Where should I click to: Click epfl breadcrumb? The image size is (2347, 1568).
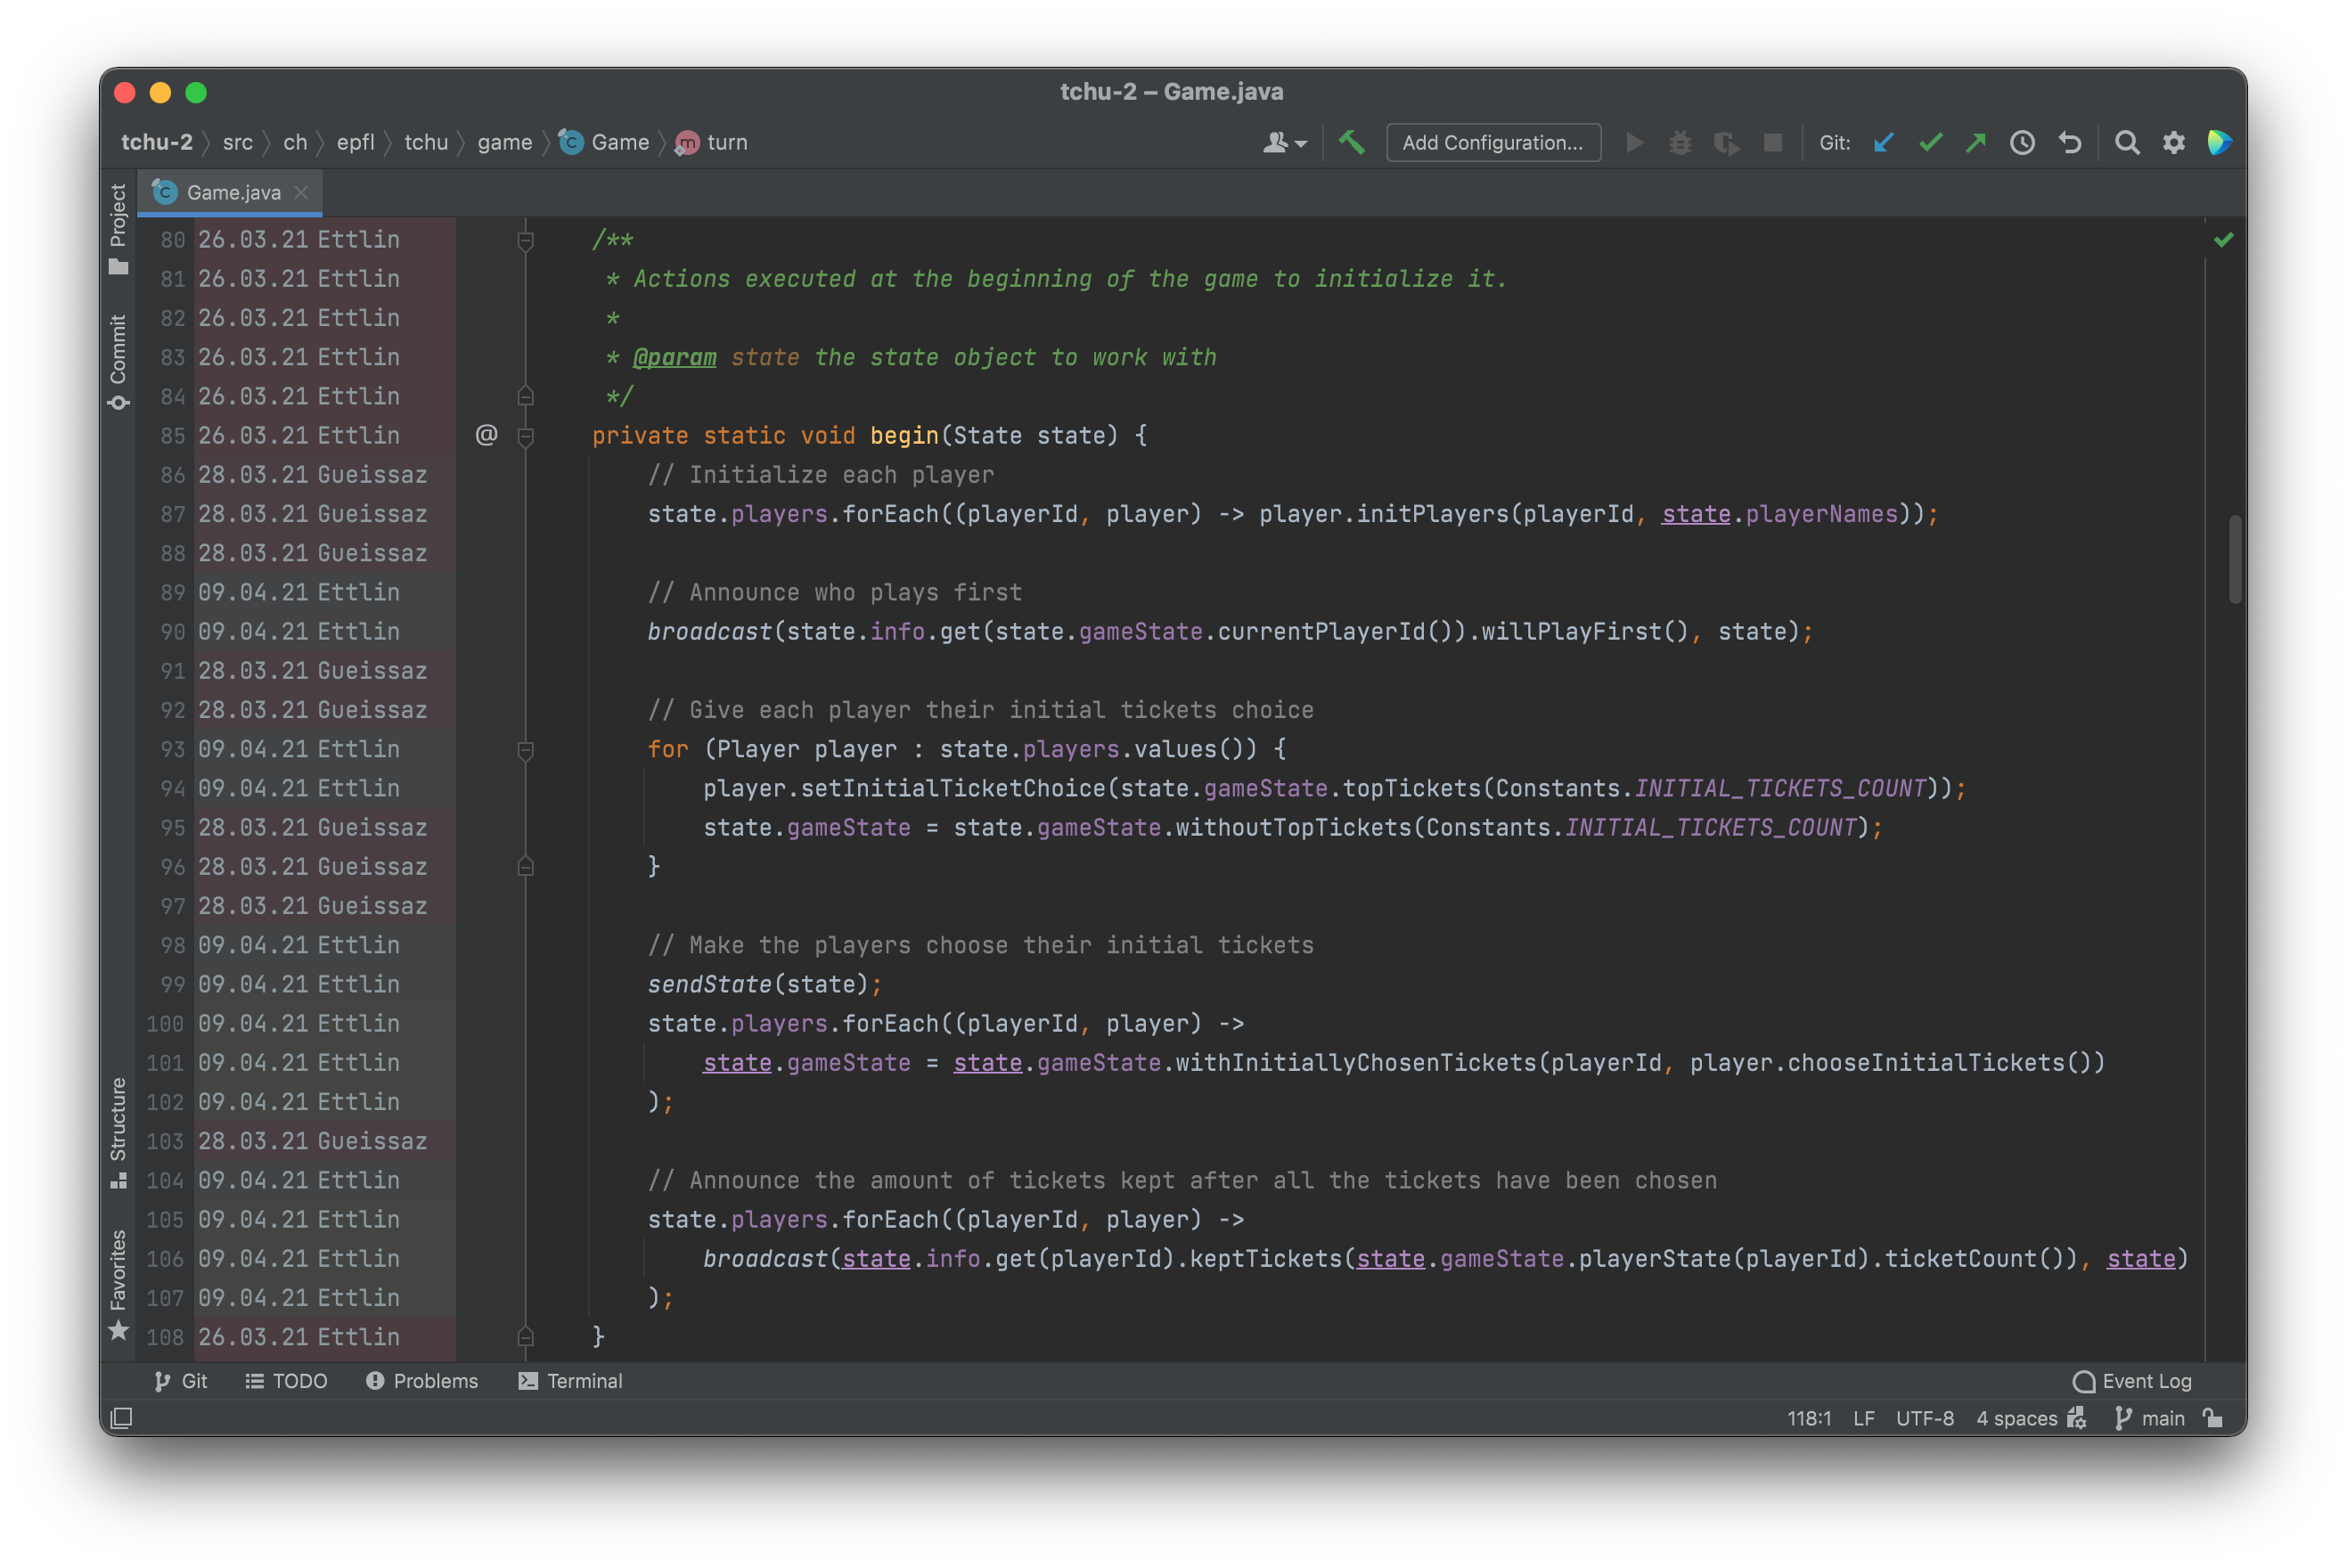point(355,143)
